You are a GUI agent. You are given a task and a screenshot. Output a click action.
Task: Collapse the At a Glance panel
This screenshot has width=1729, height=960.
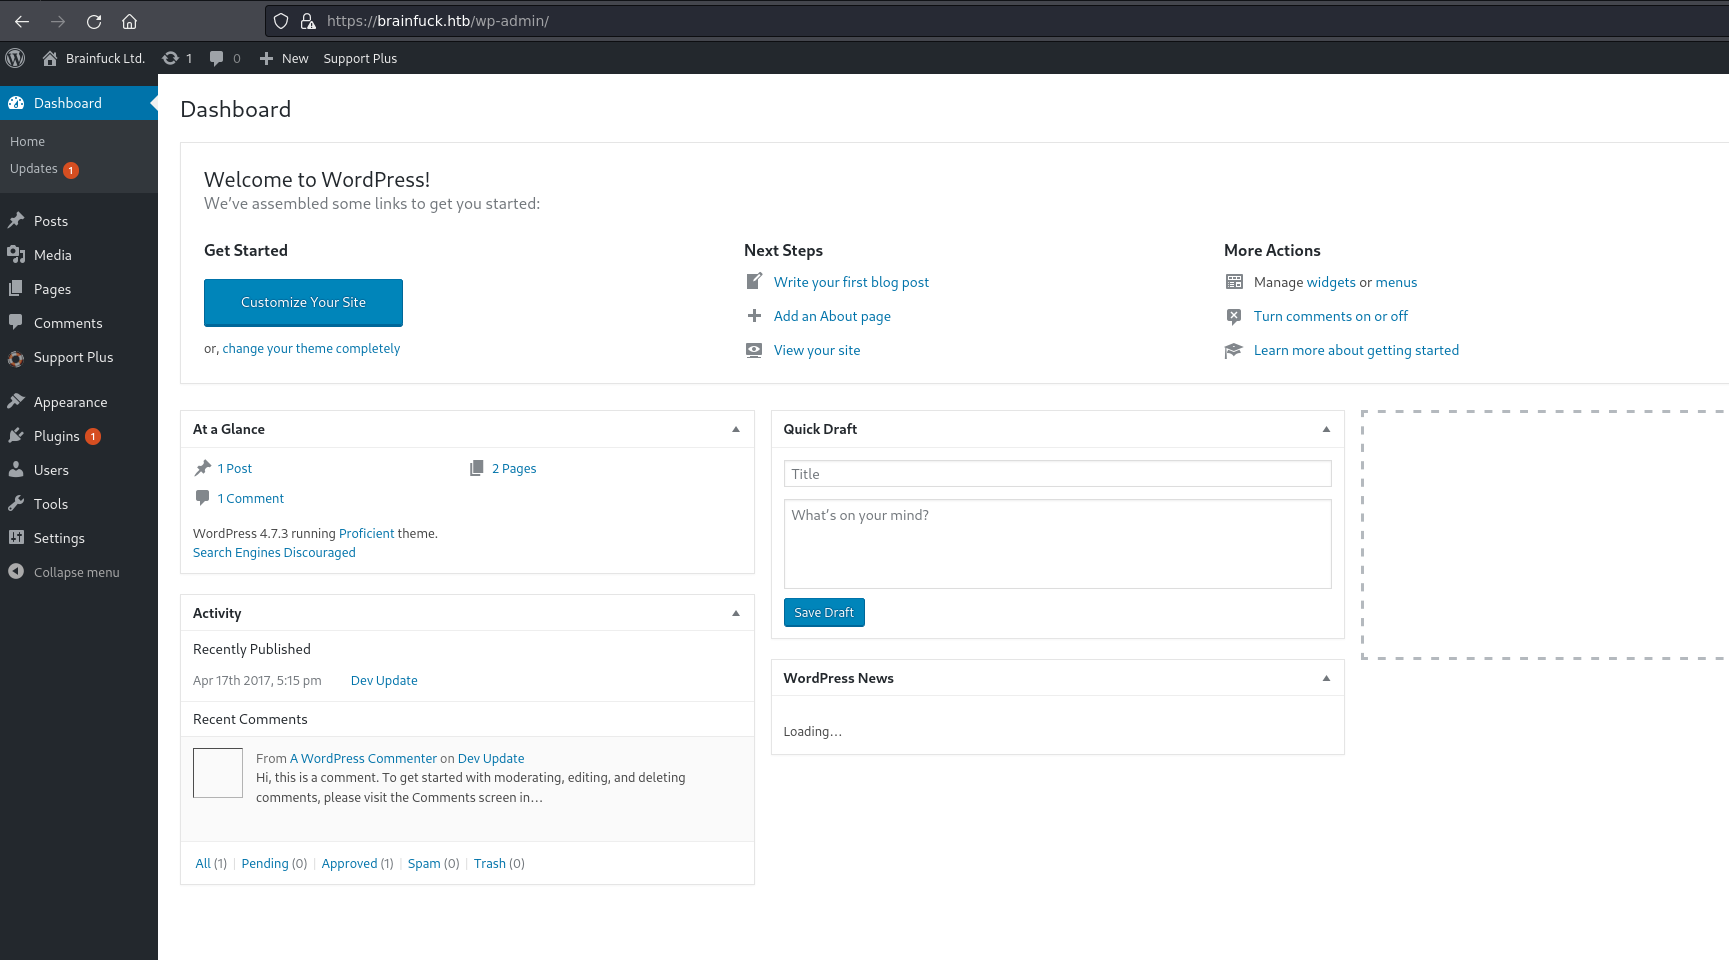pos(736,429)
